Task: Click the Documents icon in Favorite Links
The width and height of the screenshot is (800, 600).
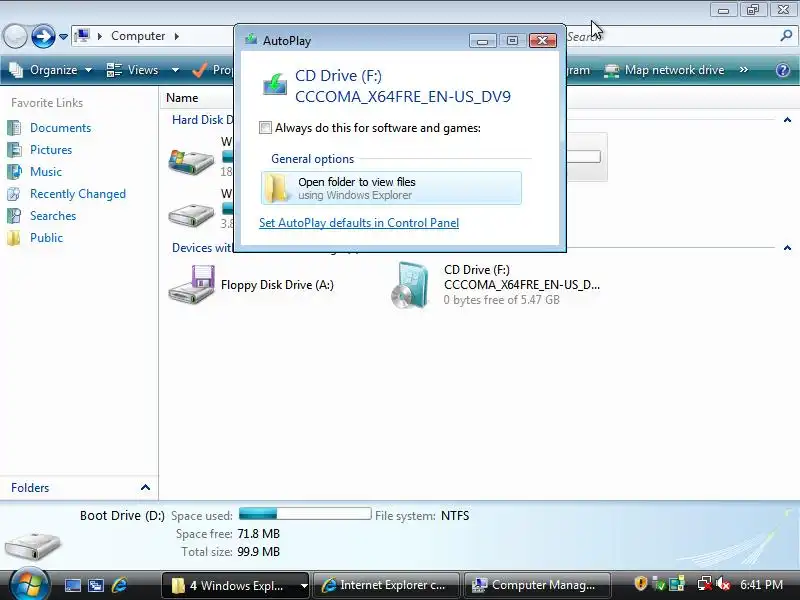Action: click(14, 128)
